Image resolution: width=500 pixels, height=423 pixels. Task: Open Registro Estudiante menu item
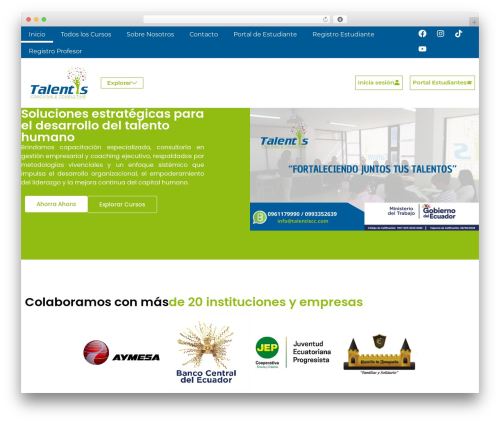point(343,34)
